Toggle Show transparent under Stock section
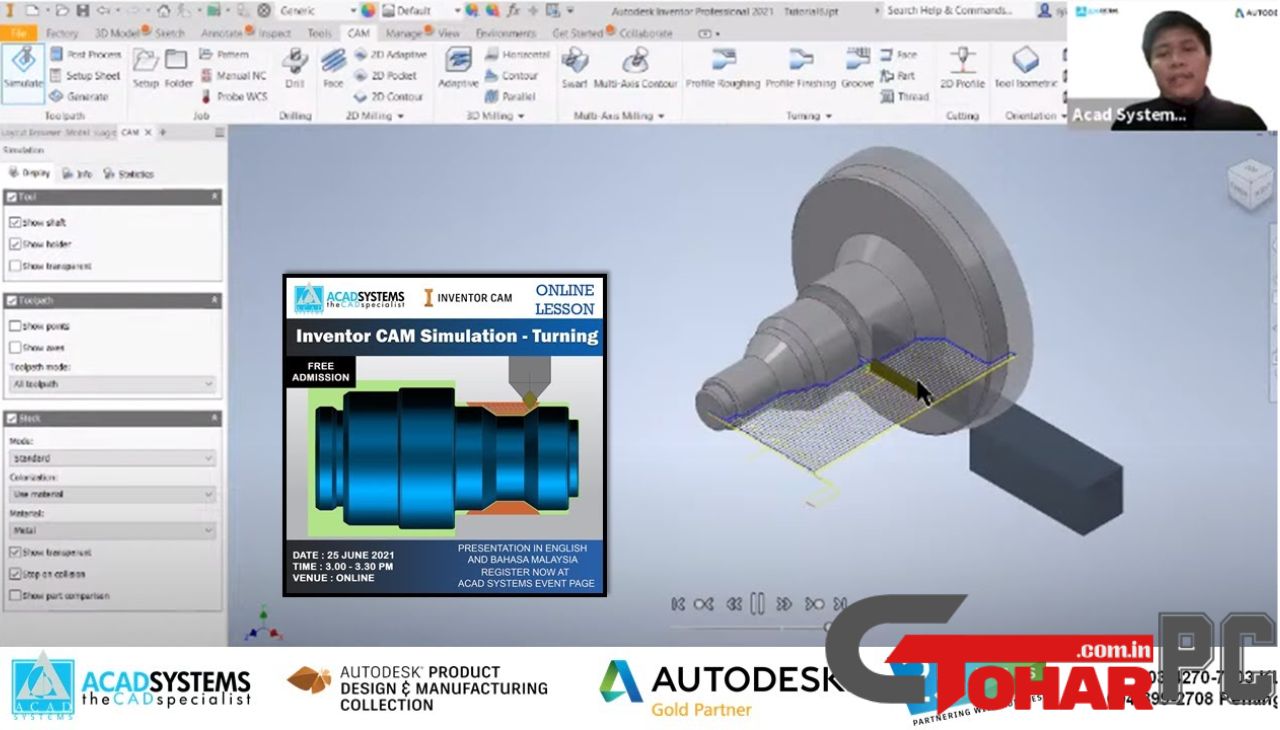1280x730 pixels. click(15, 552)
